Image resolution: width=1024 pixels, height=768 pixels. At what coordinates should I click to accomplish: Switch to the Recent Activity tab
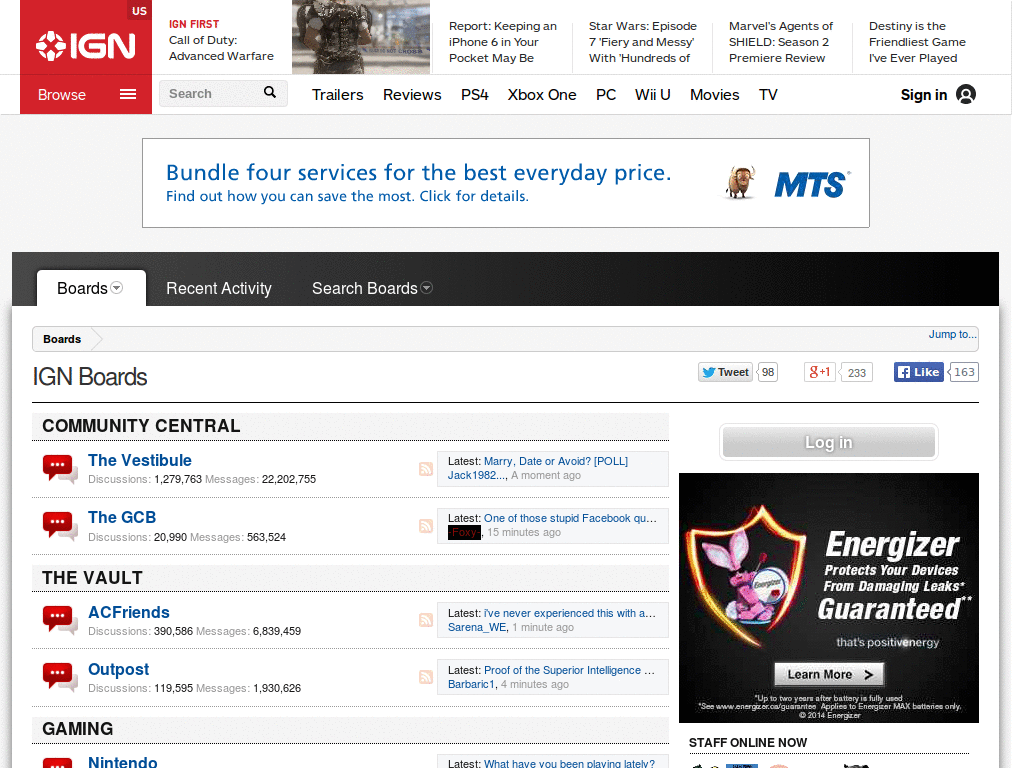tap(219, 289)
